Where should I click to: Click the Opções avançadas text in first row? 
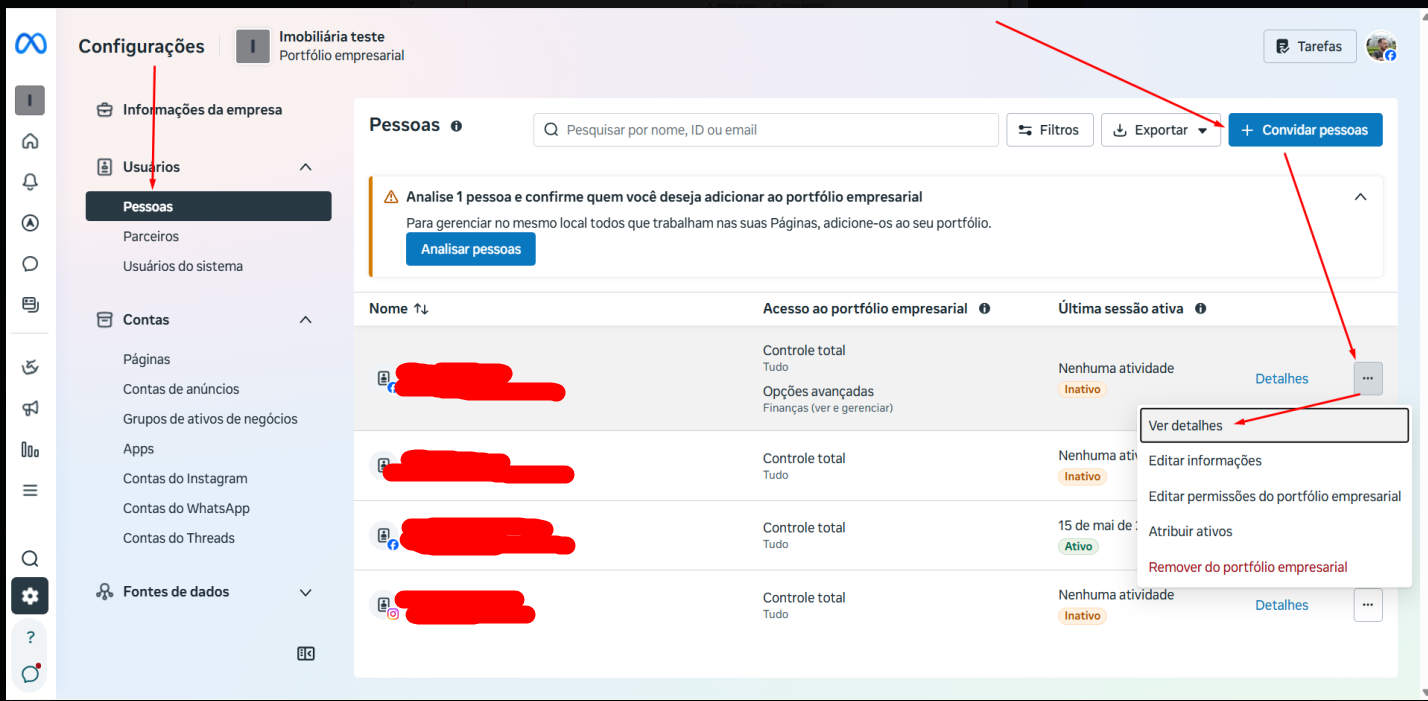pyautogui.click(x=818, y=391)
